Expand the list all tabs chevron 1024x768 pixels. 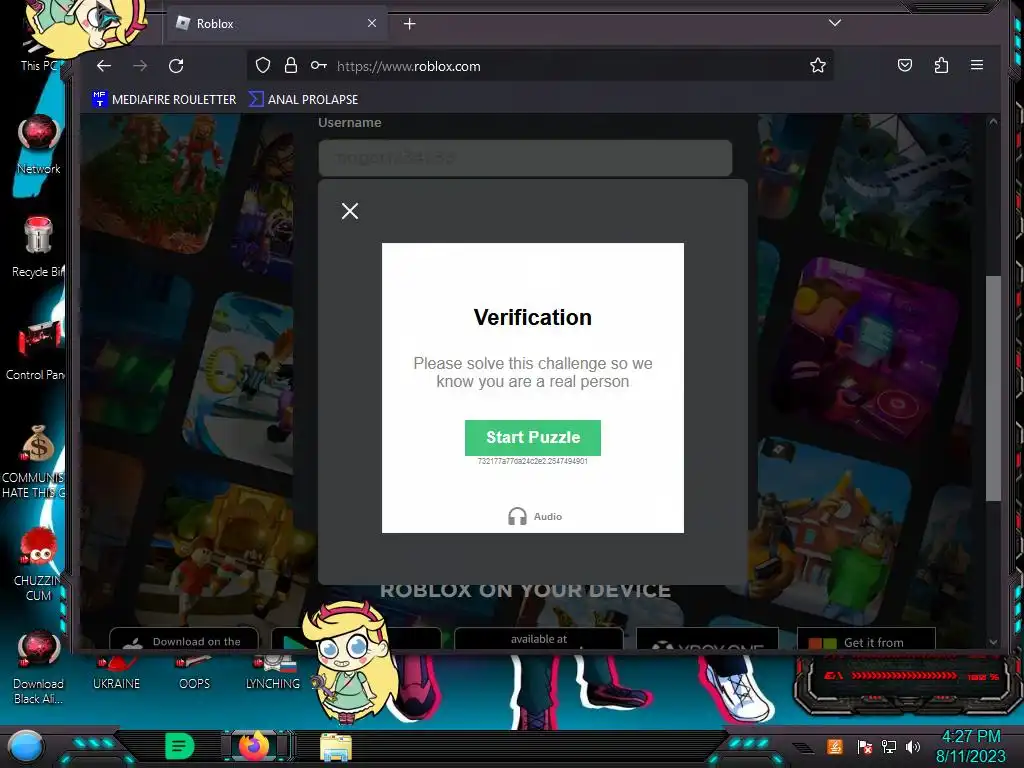pyautogui.click(x=835, y=23)
